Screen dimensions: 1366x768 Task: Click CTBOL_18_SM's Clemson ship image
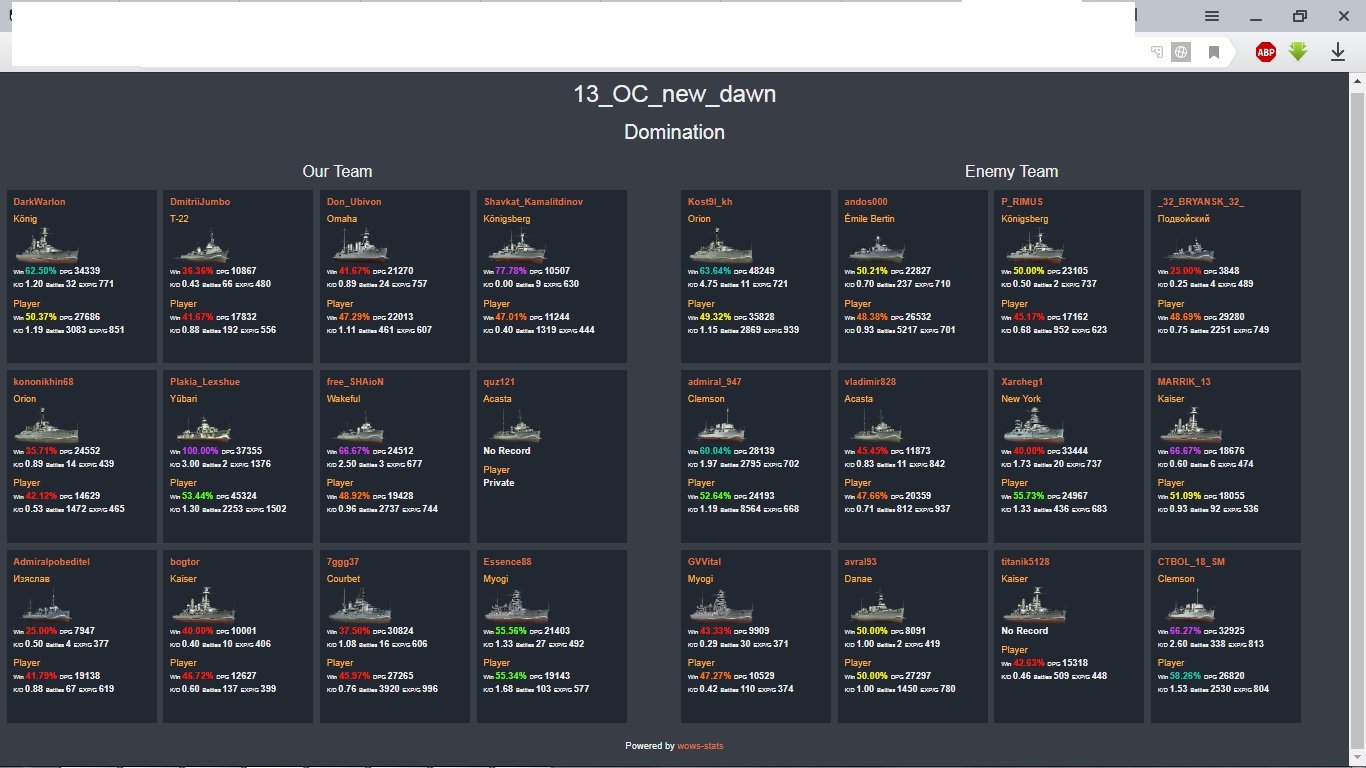(x=1190, y=605)
